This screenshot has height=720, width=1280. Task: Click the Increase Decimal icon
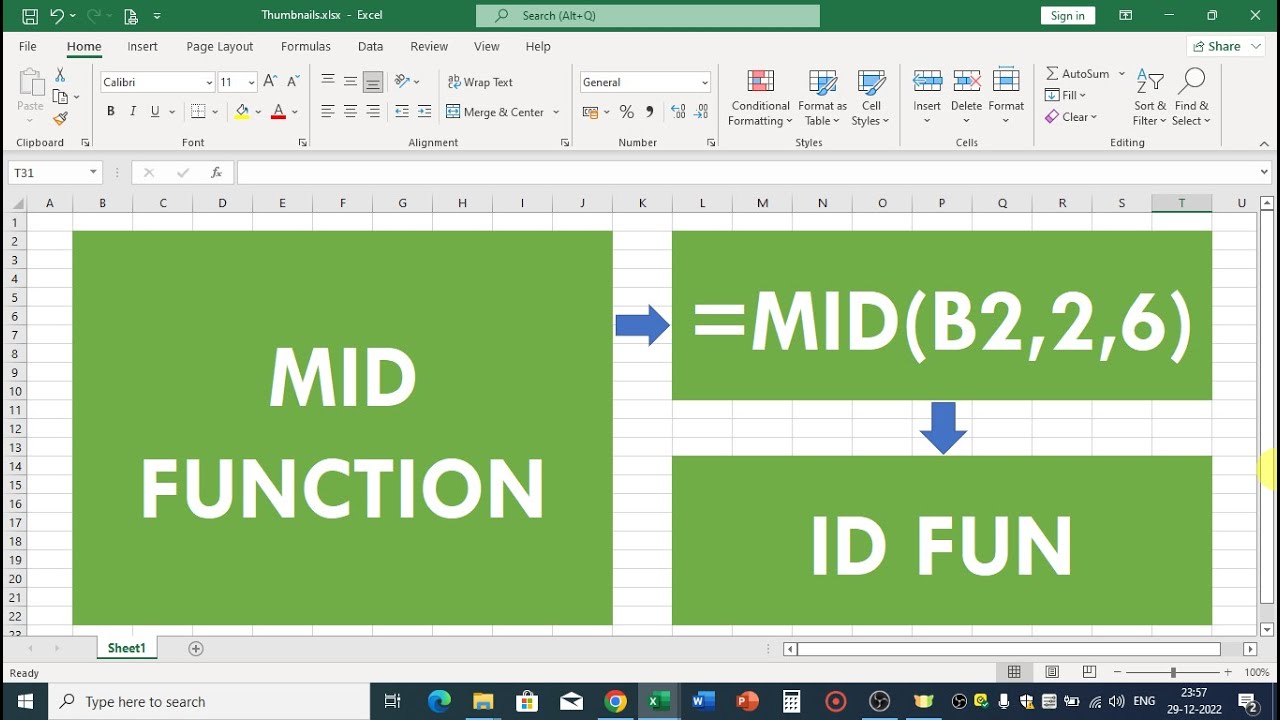coord(678,112)
